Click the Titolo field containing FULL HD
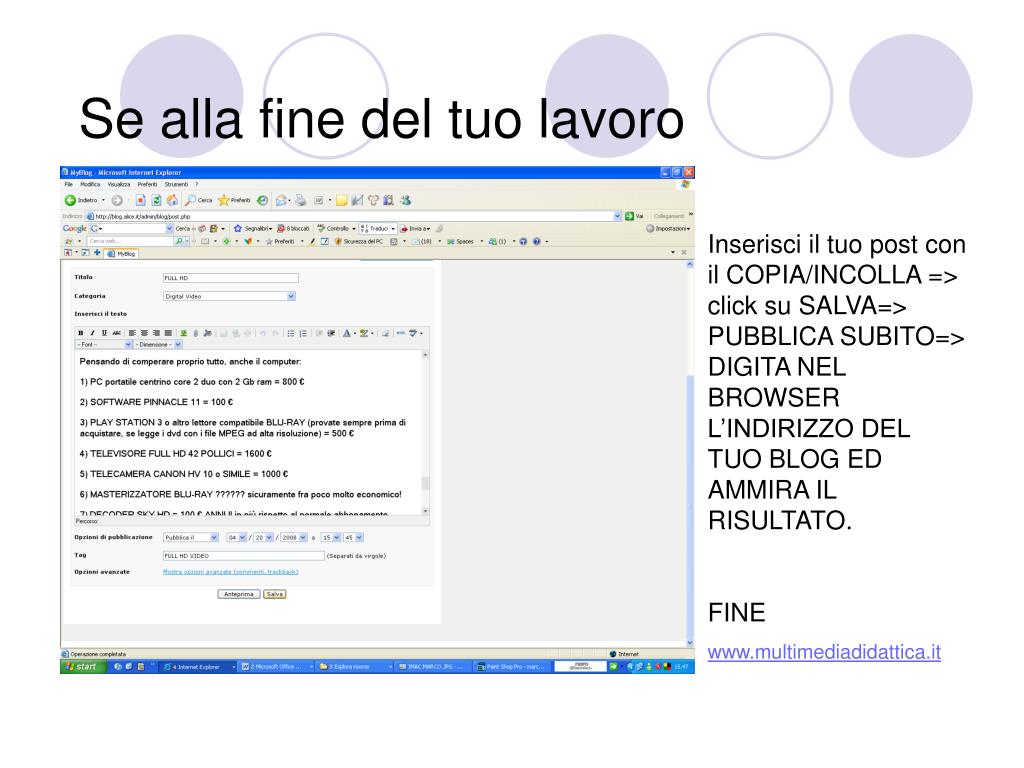1024x768 pixels. point(231,278)
